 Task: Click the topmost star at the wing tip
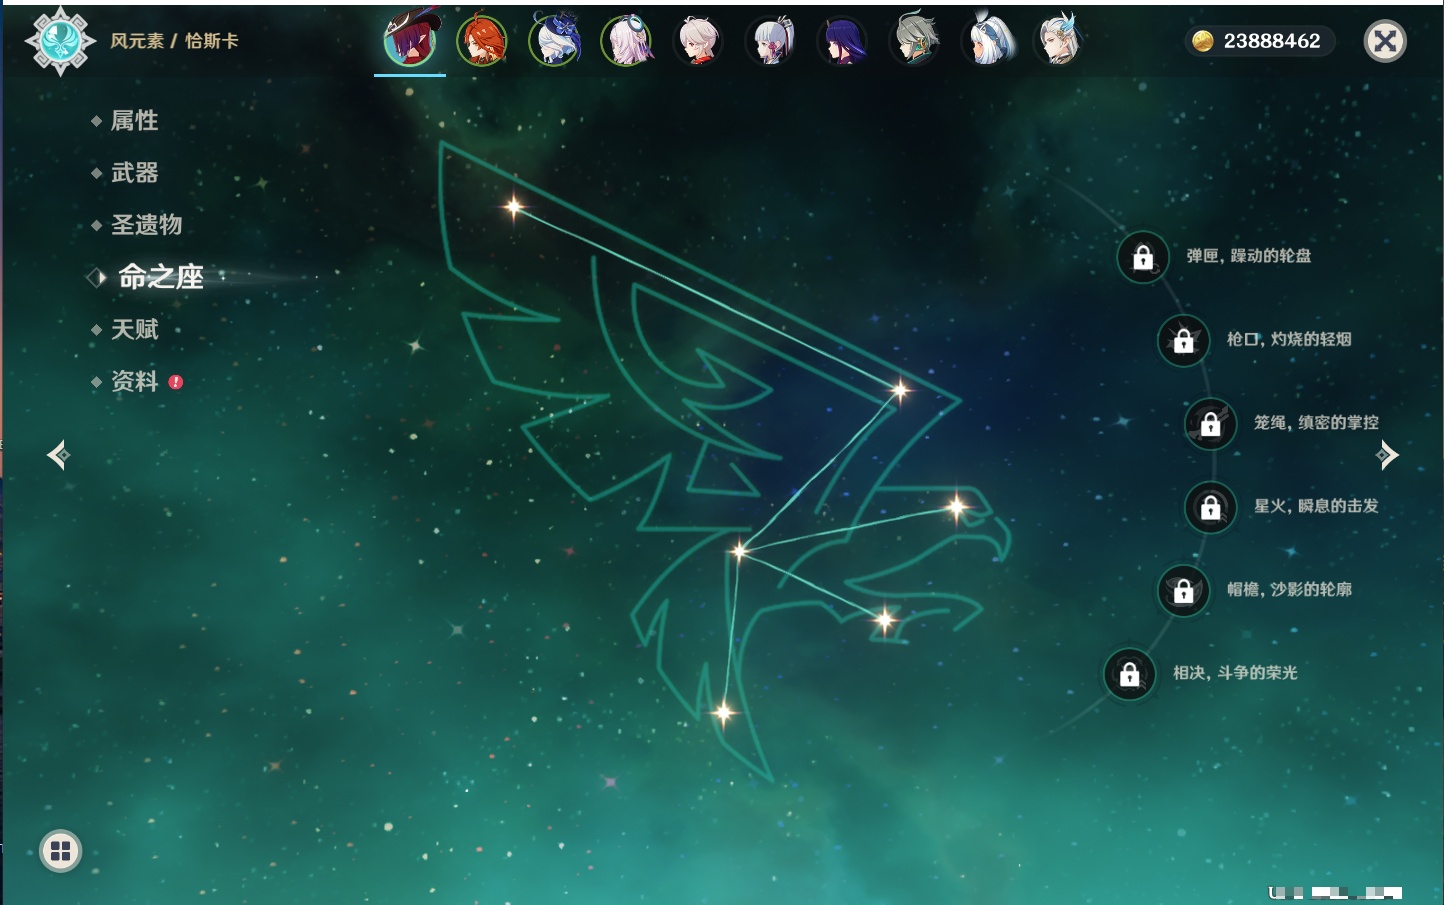point(514,207)
